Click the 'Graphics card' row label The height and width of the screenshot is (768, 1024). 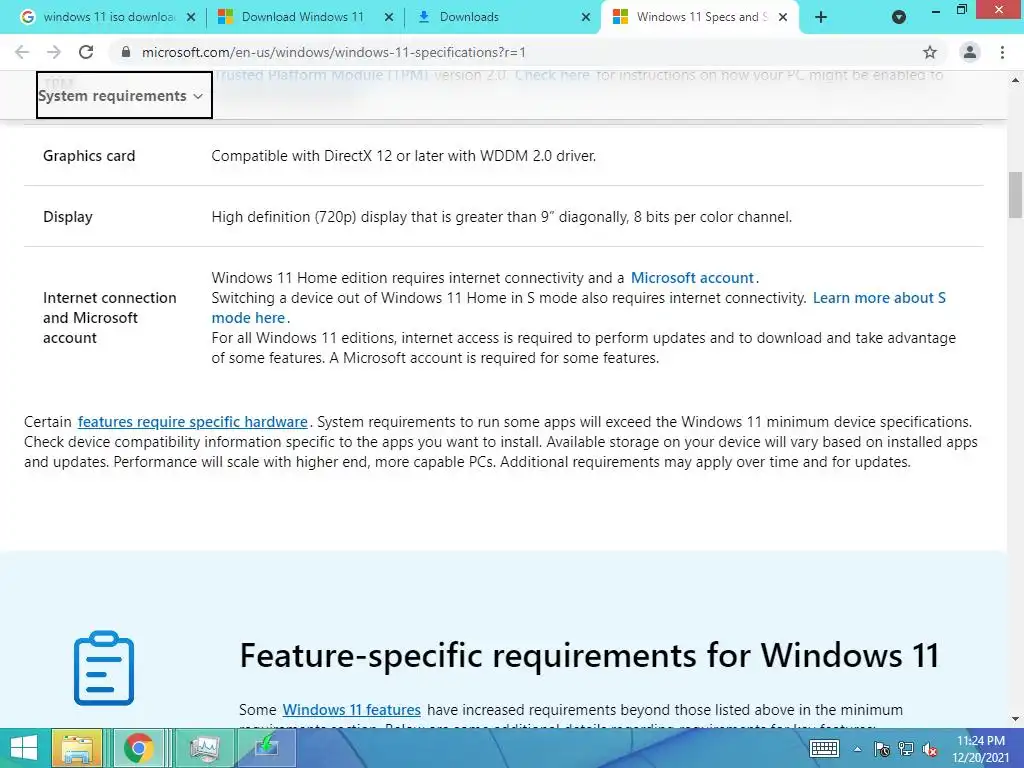89,156
